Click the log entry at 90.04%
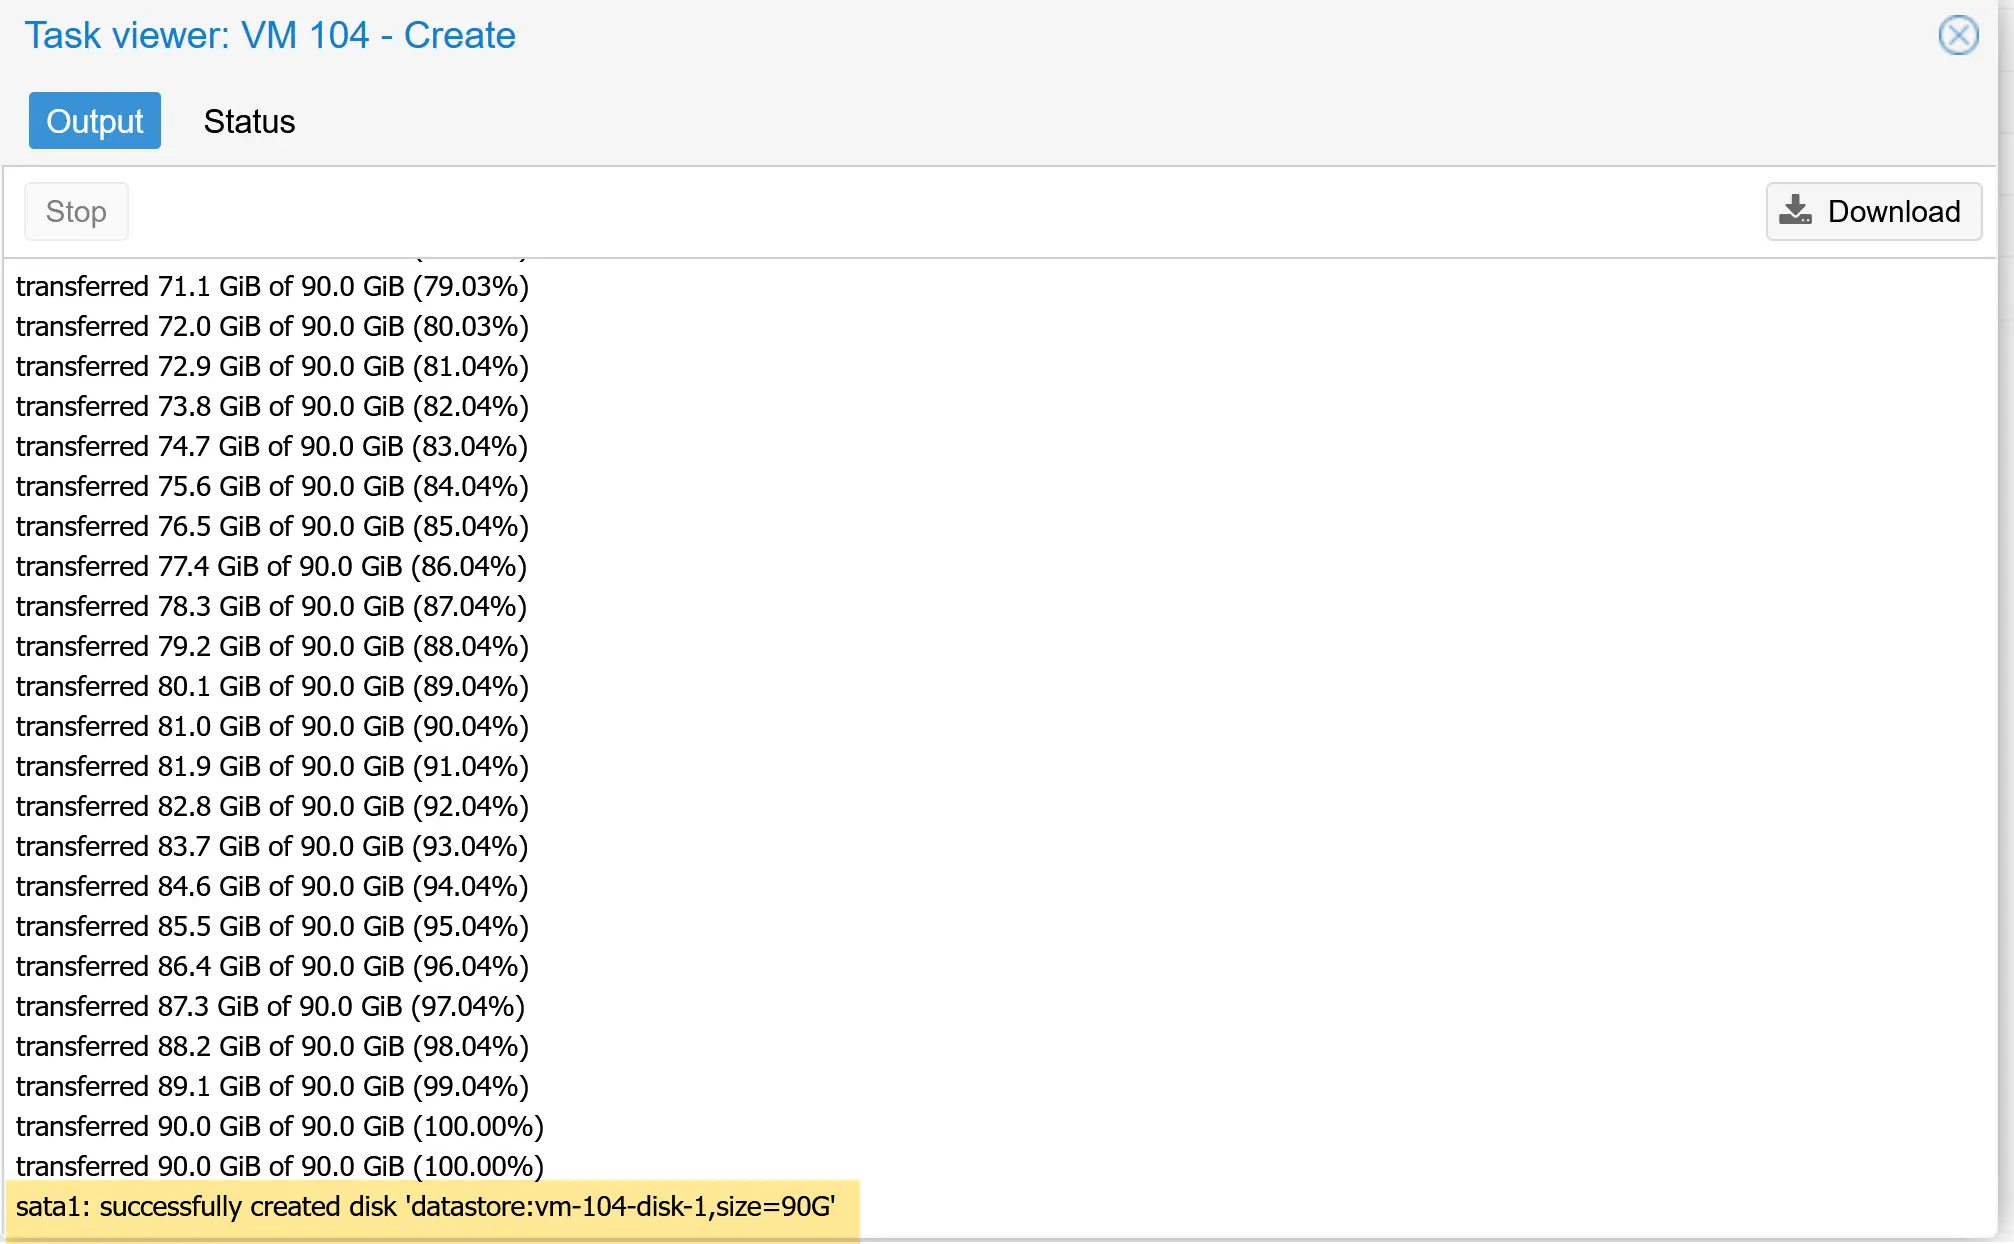Image resolution: width=2014 pixels, height=1244 pixels. 272,726
